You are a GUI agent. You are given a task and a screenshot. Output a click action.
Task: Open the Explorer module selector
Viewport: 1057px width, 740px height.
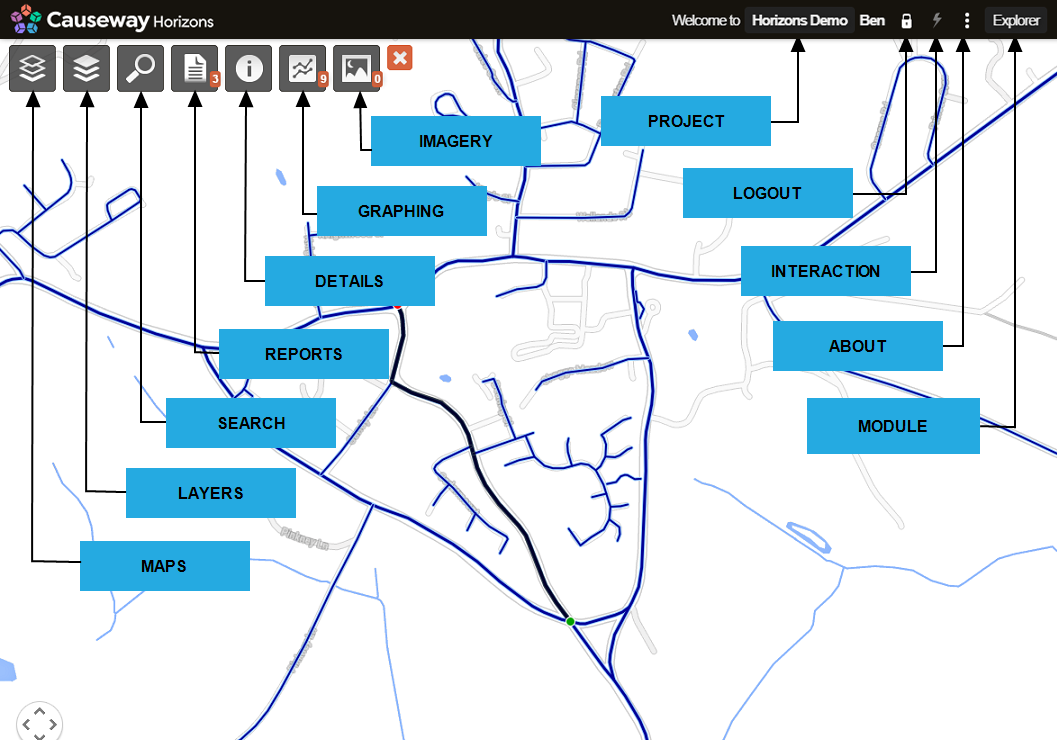click(x=1016, y=20)
